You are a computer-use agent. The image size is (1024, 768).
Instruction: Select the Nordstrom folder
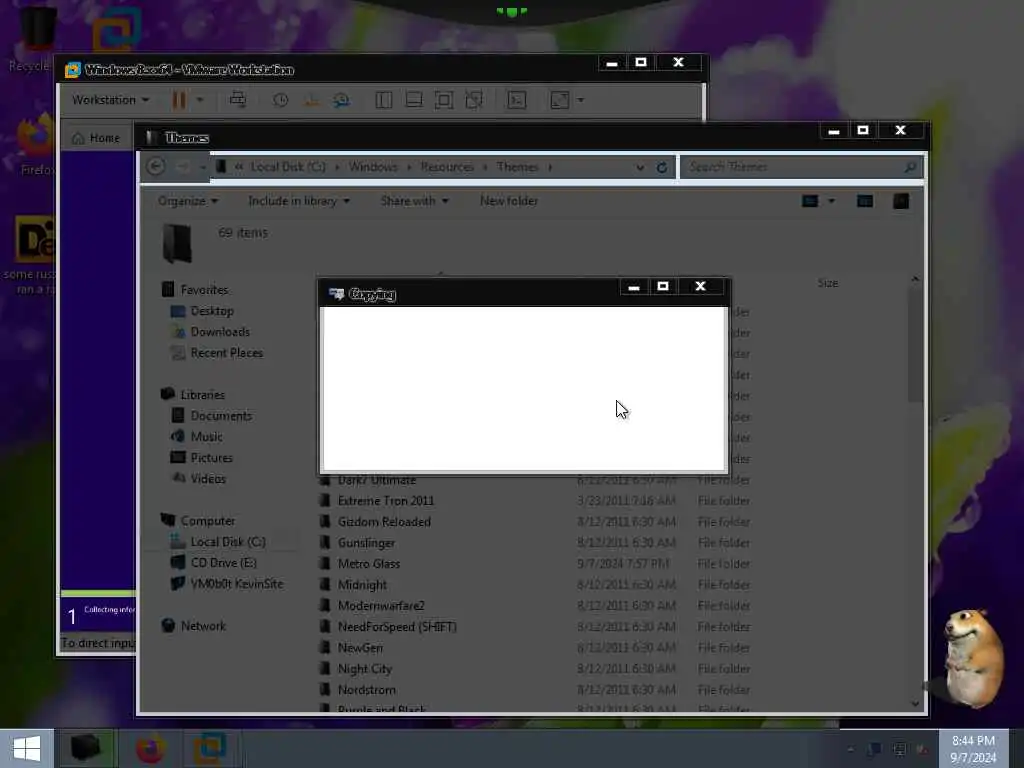pos(366,690)
